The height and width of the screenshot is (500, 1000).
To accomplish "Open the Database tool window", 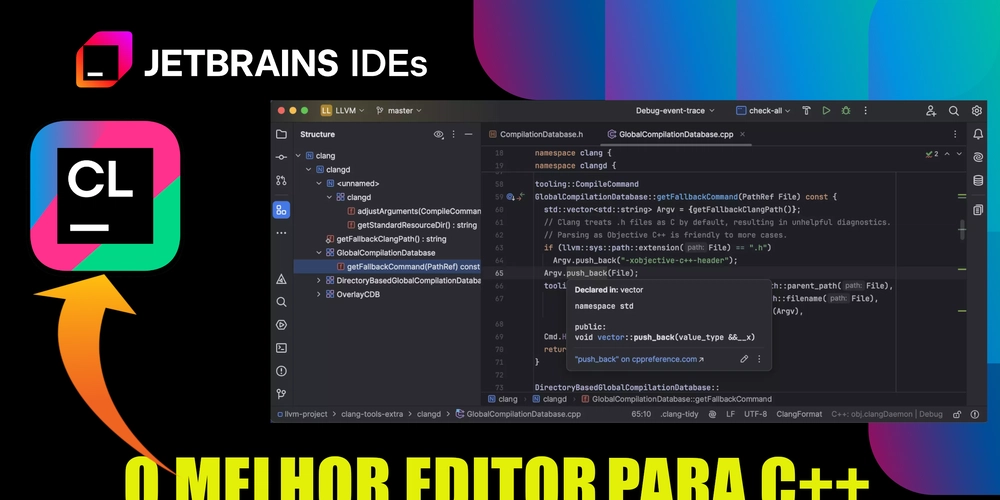I will (x=977, y=181).
